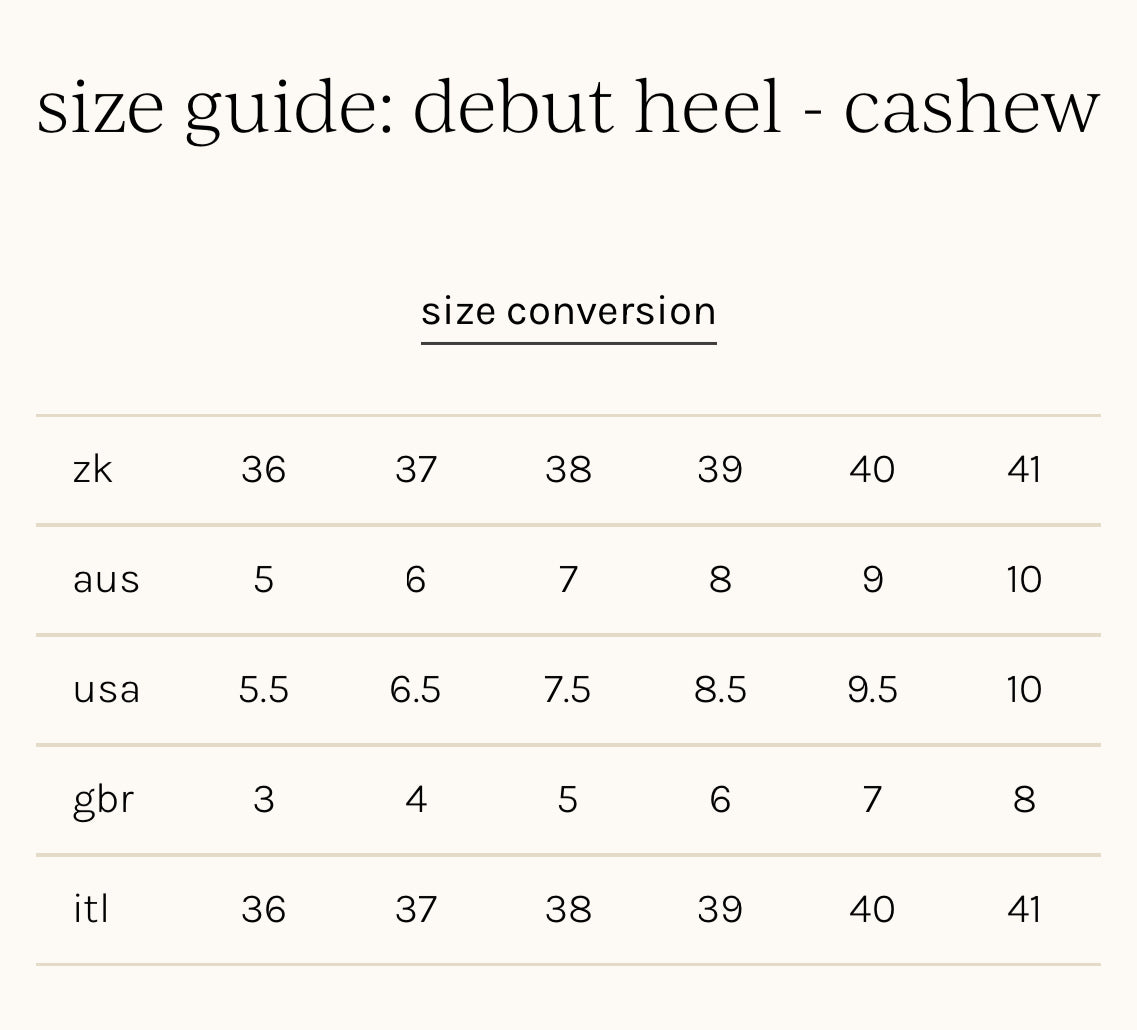Image resolution: width=1137 pixels, height=1030 pixels.
Task: Select the size conversion tab
Action: coord(568,312)
